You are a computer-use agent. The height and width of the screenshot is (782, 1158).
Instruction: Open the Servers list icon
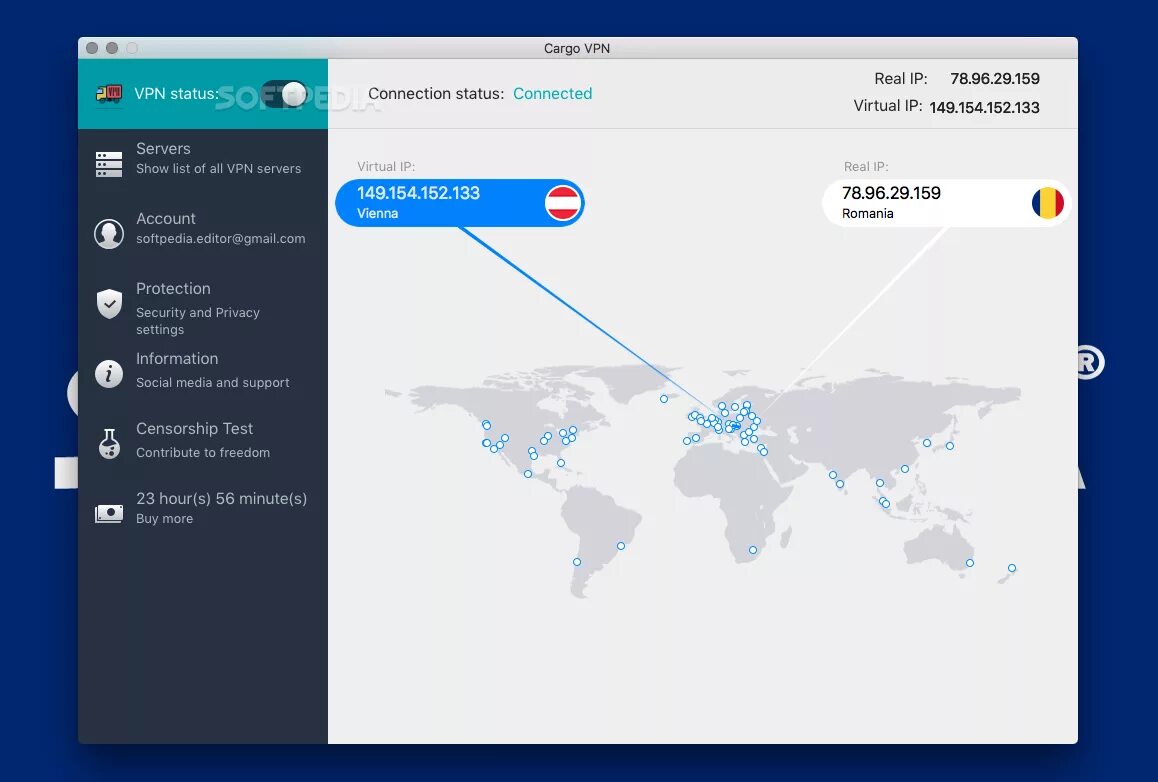click(109, 164)
